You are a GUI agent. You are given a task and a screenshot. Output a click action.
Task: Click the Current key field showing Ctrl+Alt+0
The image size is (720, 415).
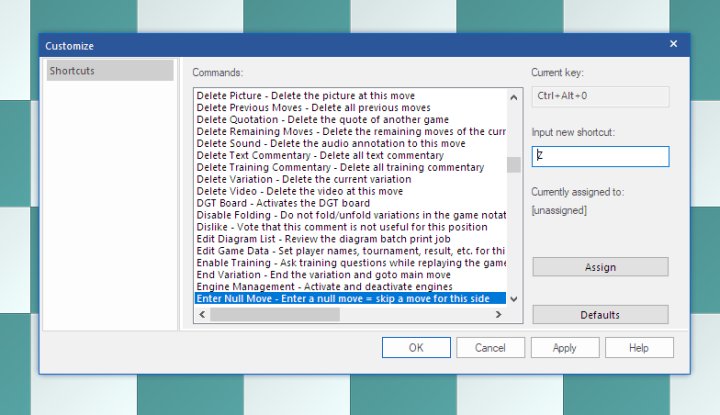(x=600, y=96)
